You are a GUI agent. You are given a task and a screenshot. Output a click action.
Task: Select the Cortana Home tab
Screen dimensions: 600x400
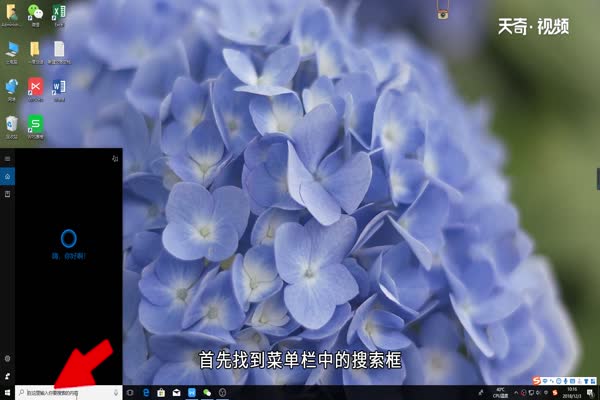pyautogui.click(x=7, y=176)
